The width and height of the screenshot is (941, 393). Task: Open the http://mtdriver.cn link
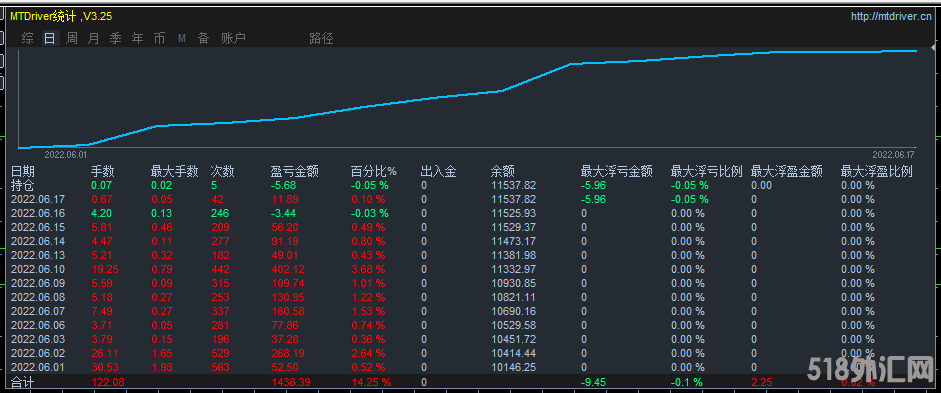[x=891, y=17]
